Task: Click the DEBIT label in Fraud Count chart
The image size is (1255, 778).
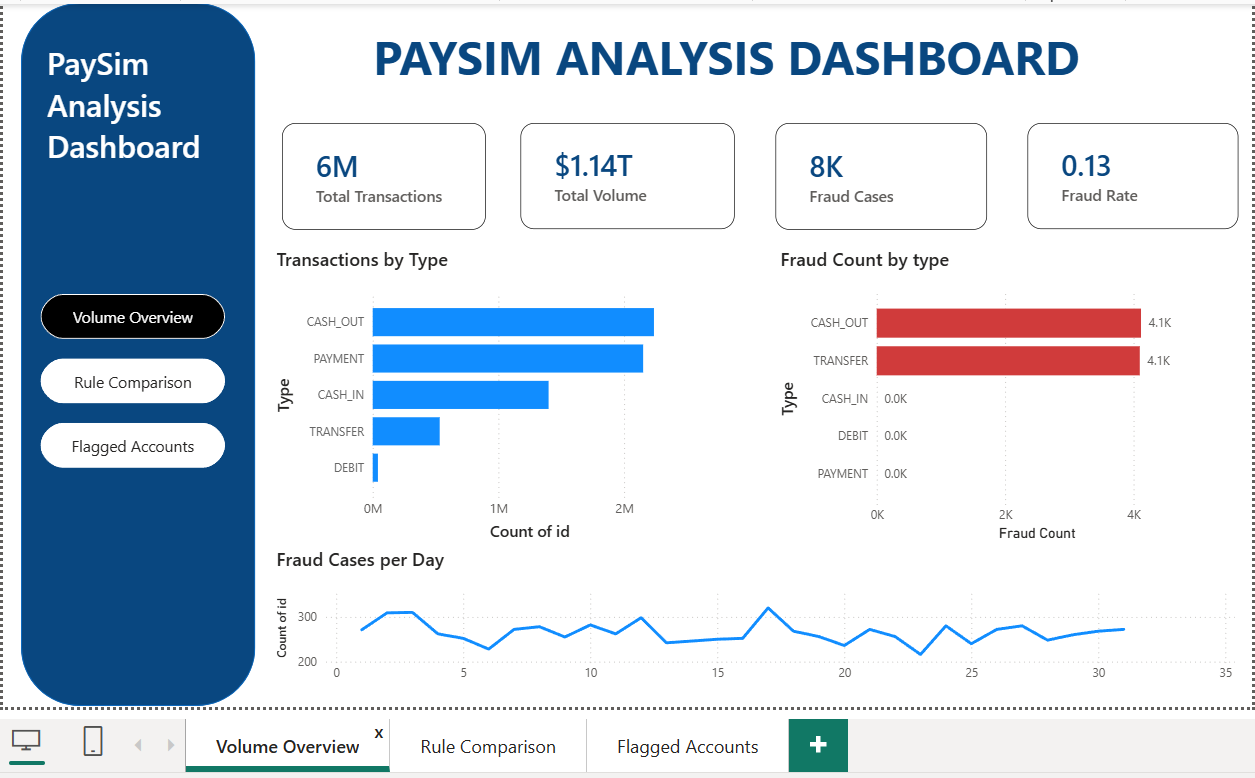Action: 853,436
